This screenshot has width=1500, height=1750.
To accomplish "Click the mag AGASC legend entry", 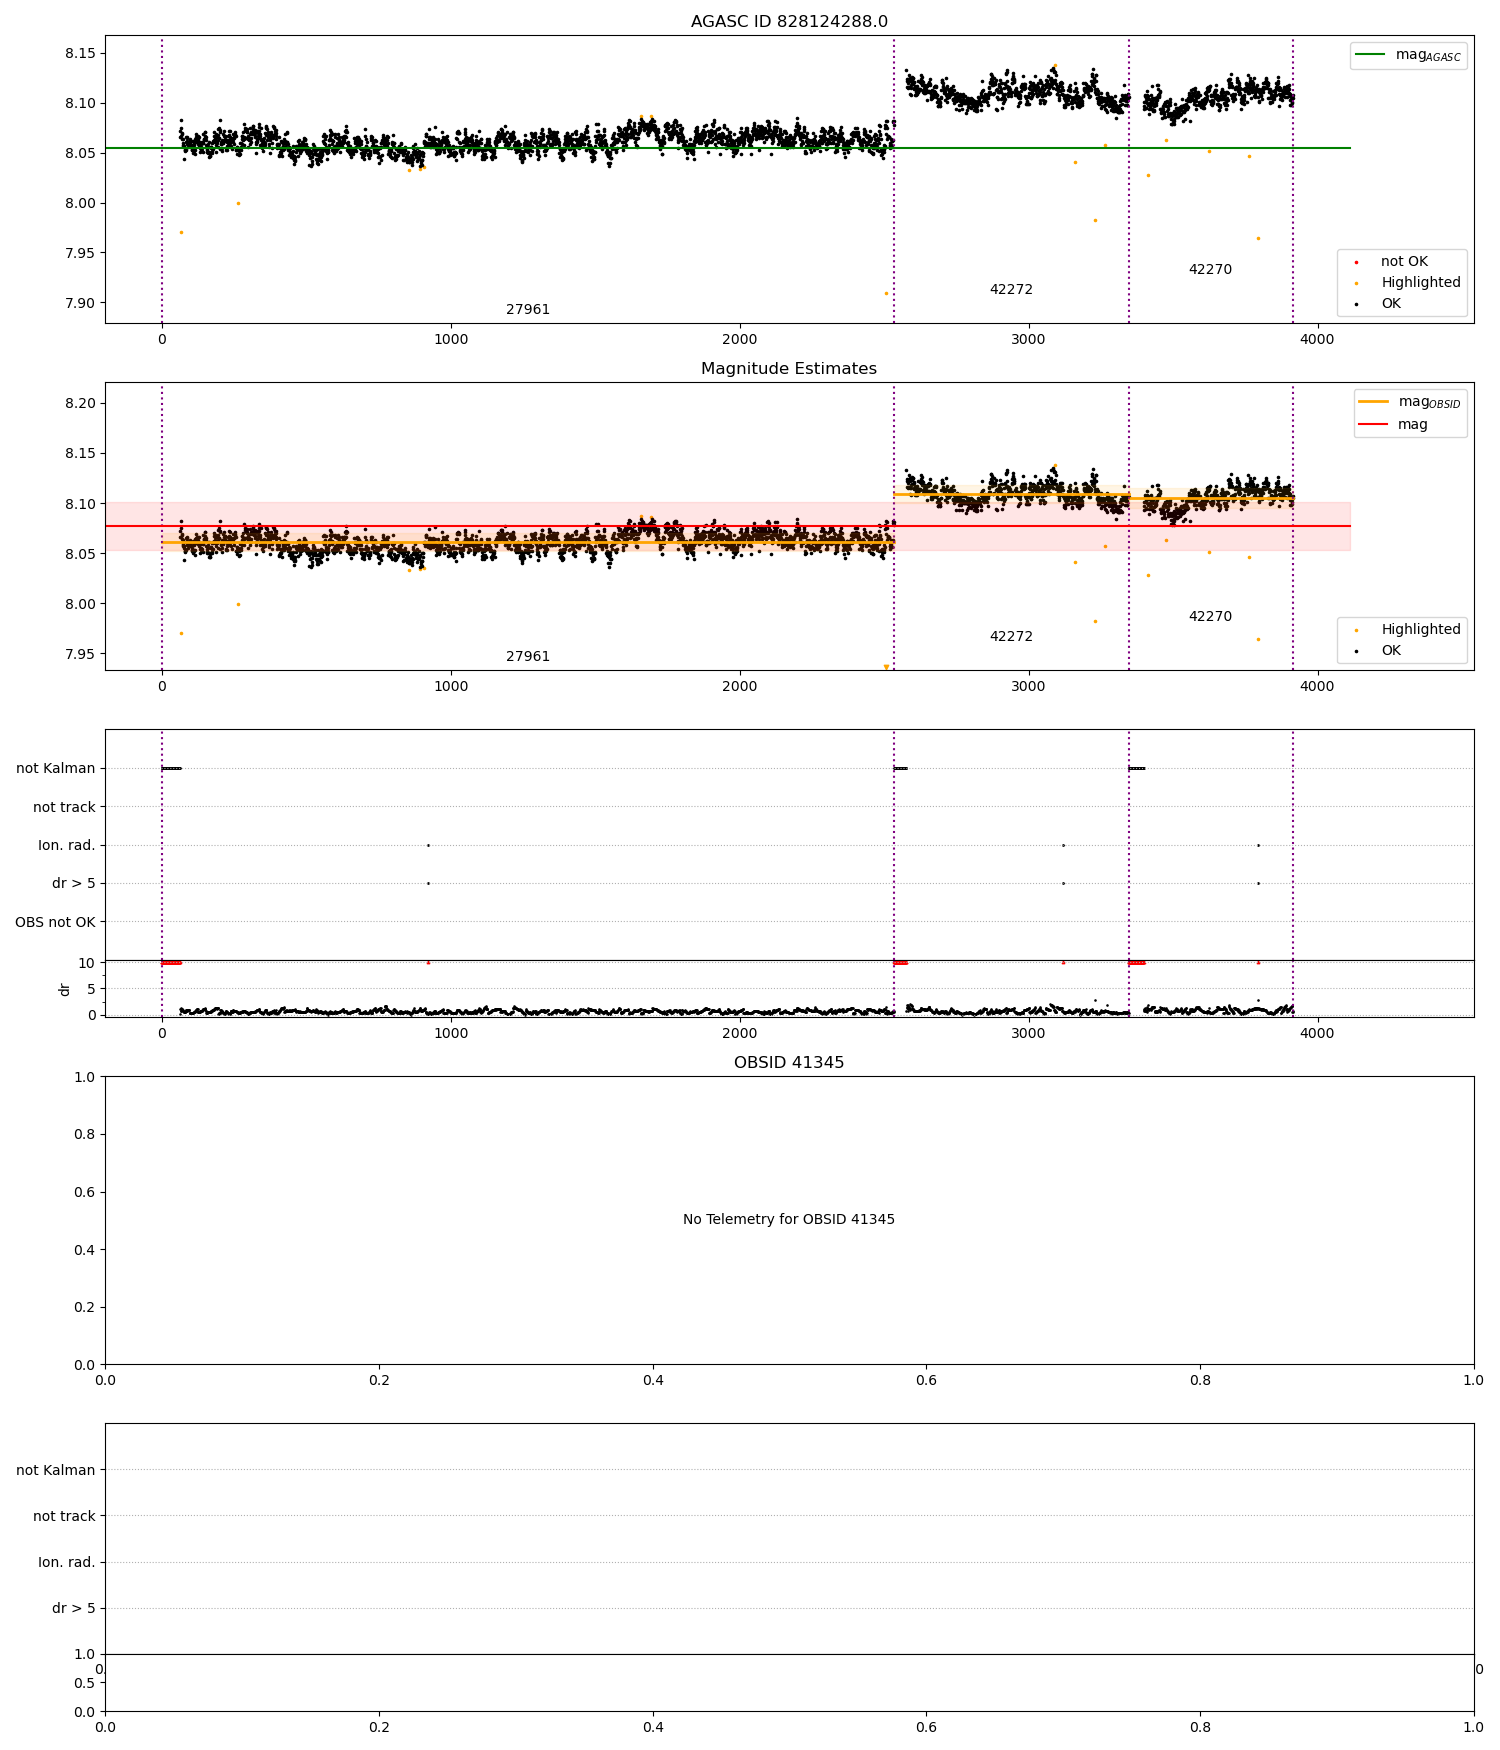I will 1408,56.
